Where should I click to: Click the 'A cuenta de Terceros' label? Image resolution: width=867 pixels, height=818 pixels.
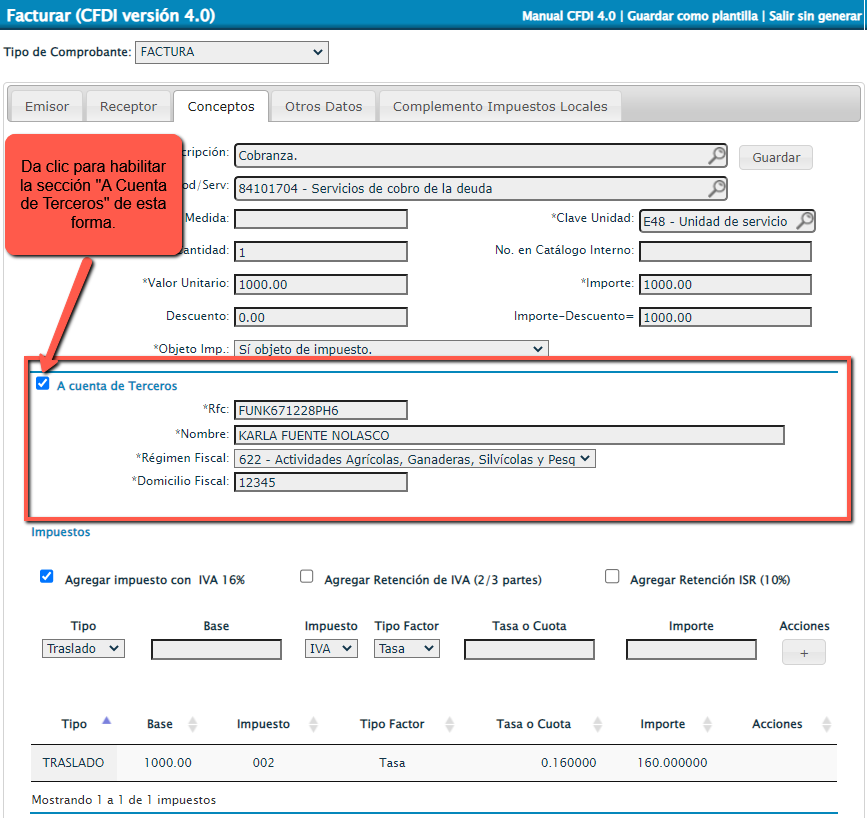click(117, 385)
